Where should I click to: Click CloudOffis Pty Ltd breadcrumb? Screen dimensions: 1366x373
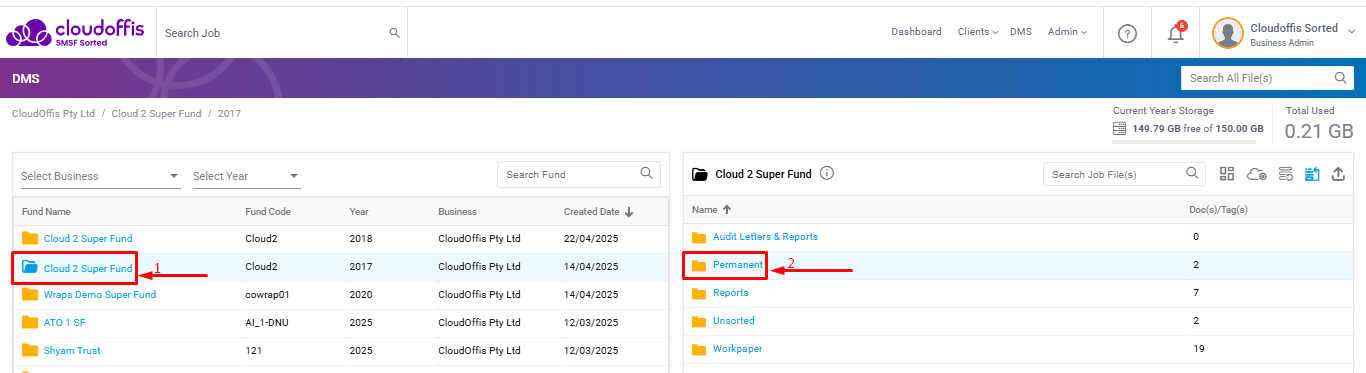click(x=53, y=114)
